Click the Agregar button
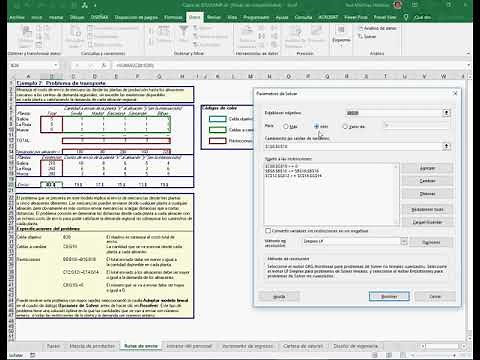The width and height of the screenshot is (480, 360). click(427, 168)
